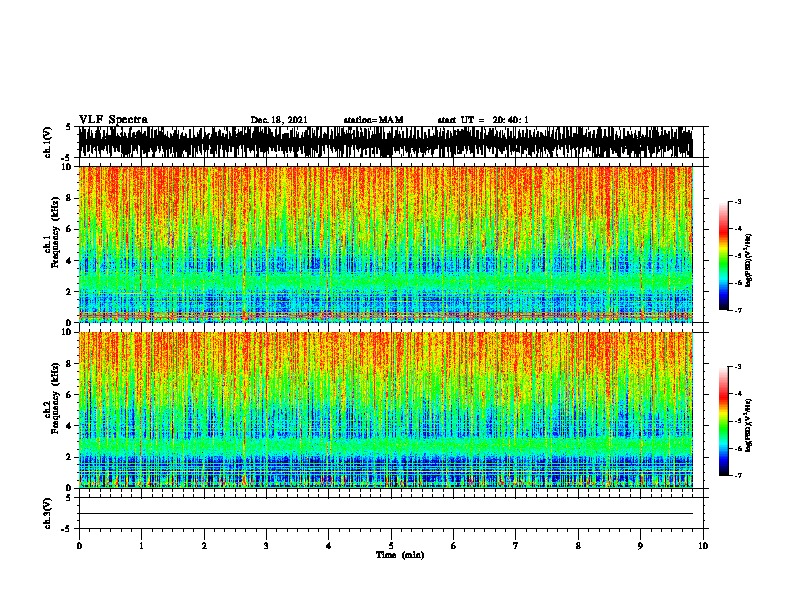Viewport: 792px width, 612px height.
Task: Click the ch.2 spectrogram panel
Action: (x=385, y=410)
